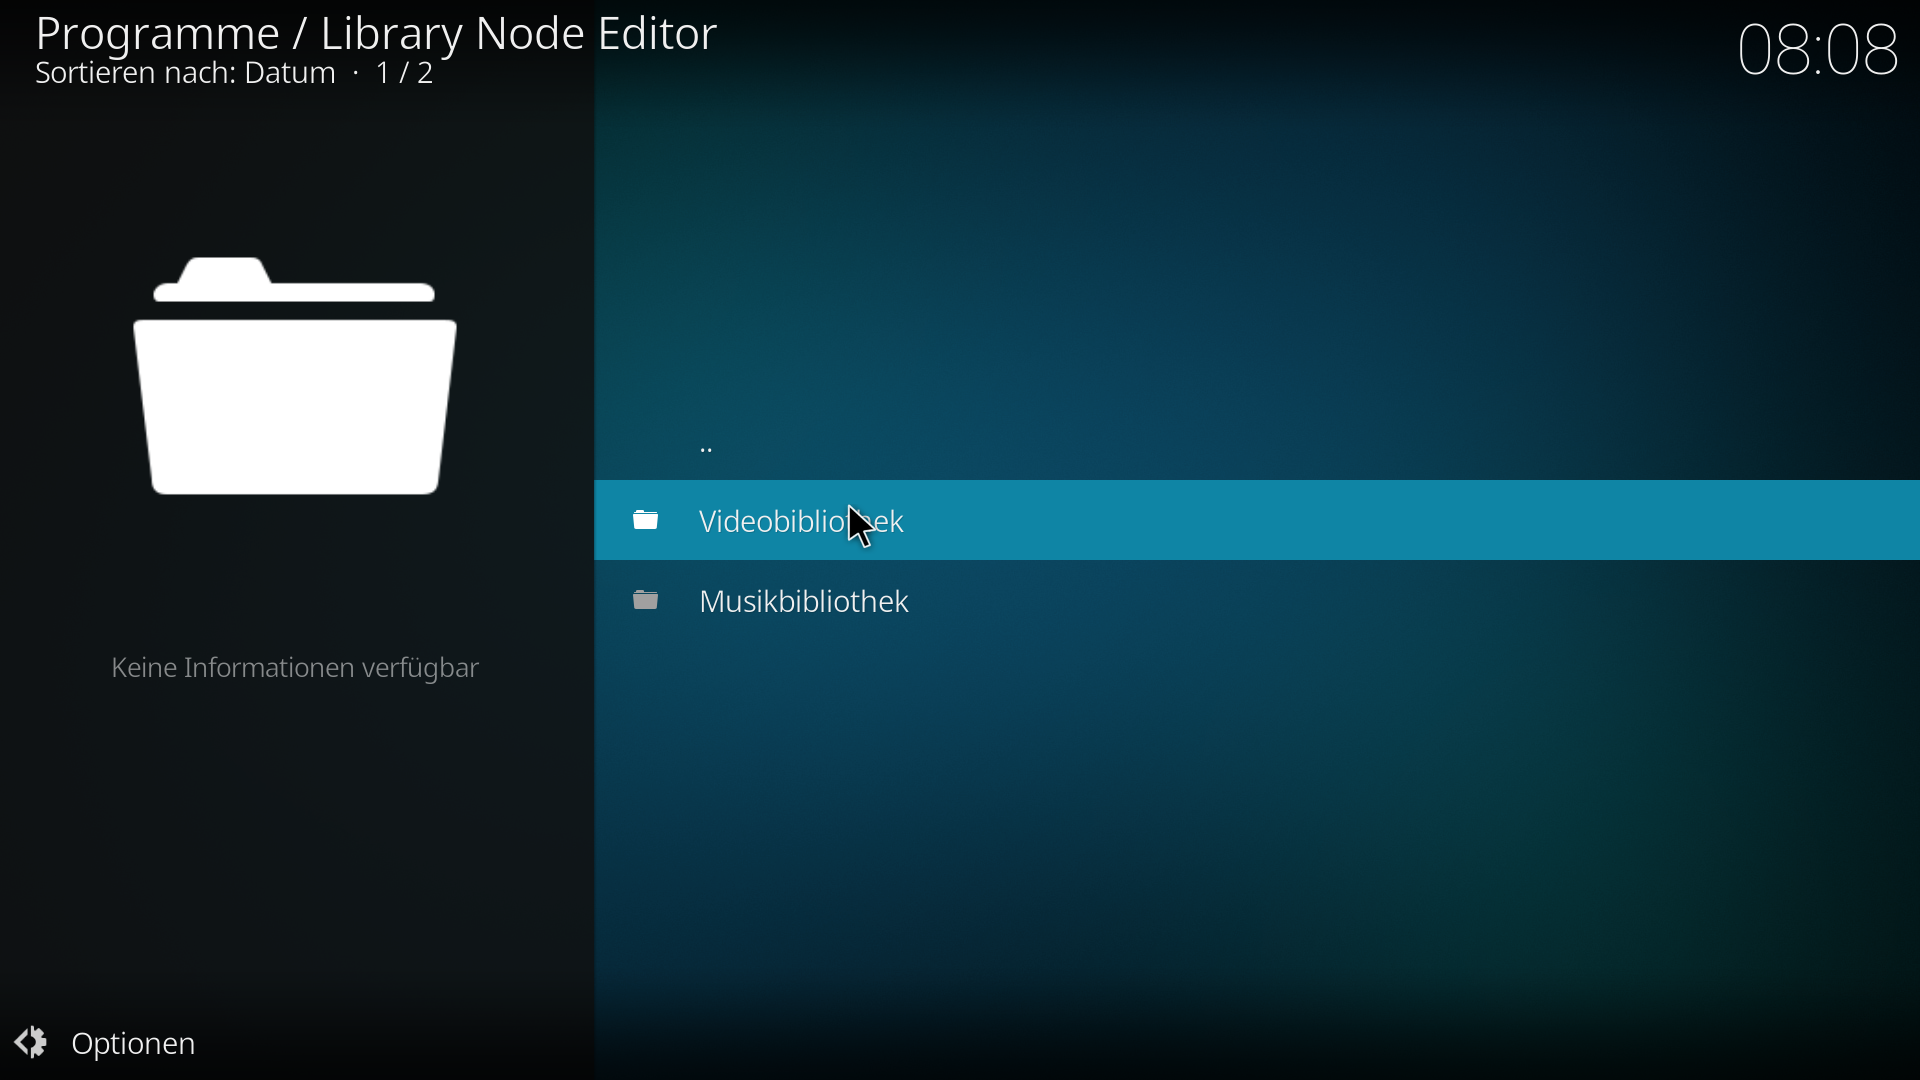The height and width of the screenshot is (1080, 1920).
Task: Click the 'Programme / Library Node Editor' title
Action: click(x=376, y=33)
